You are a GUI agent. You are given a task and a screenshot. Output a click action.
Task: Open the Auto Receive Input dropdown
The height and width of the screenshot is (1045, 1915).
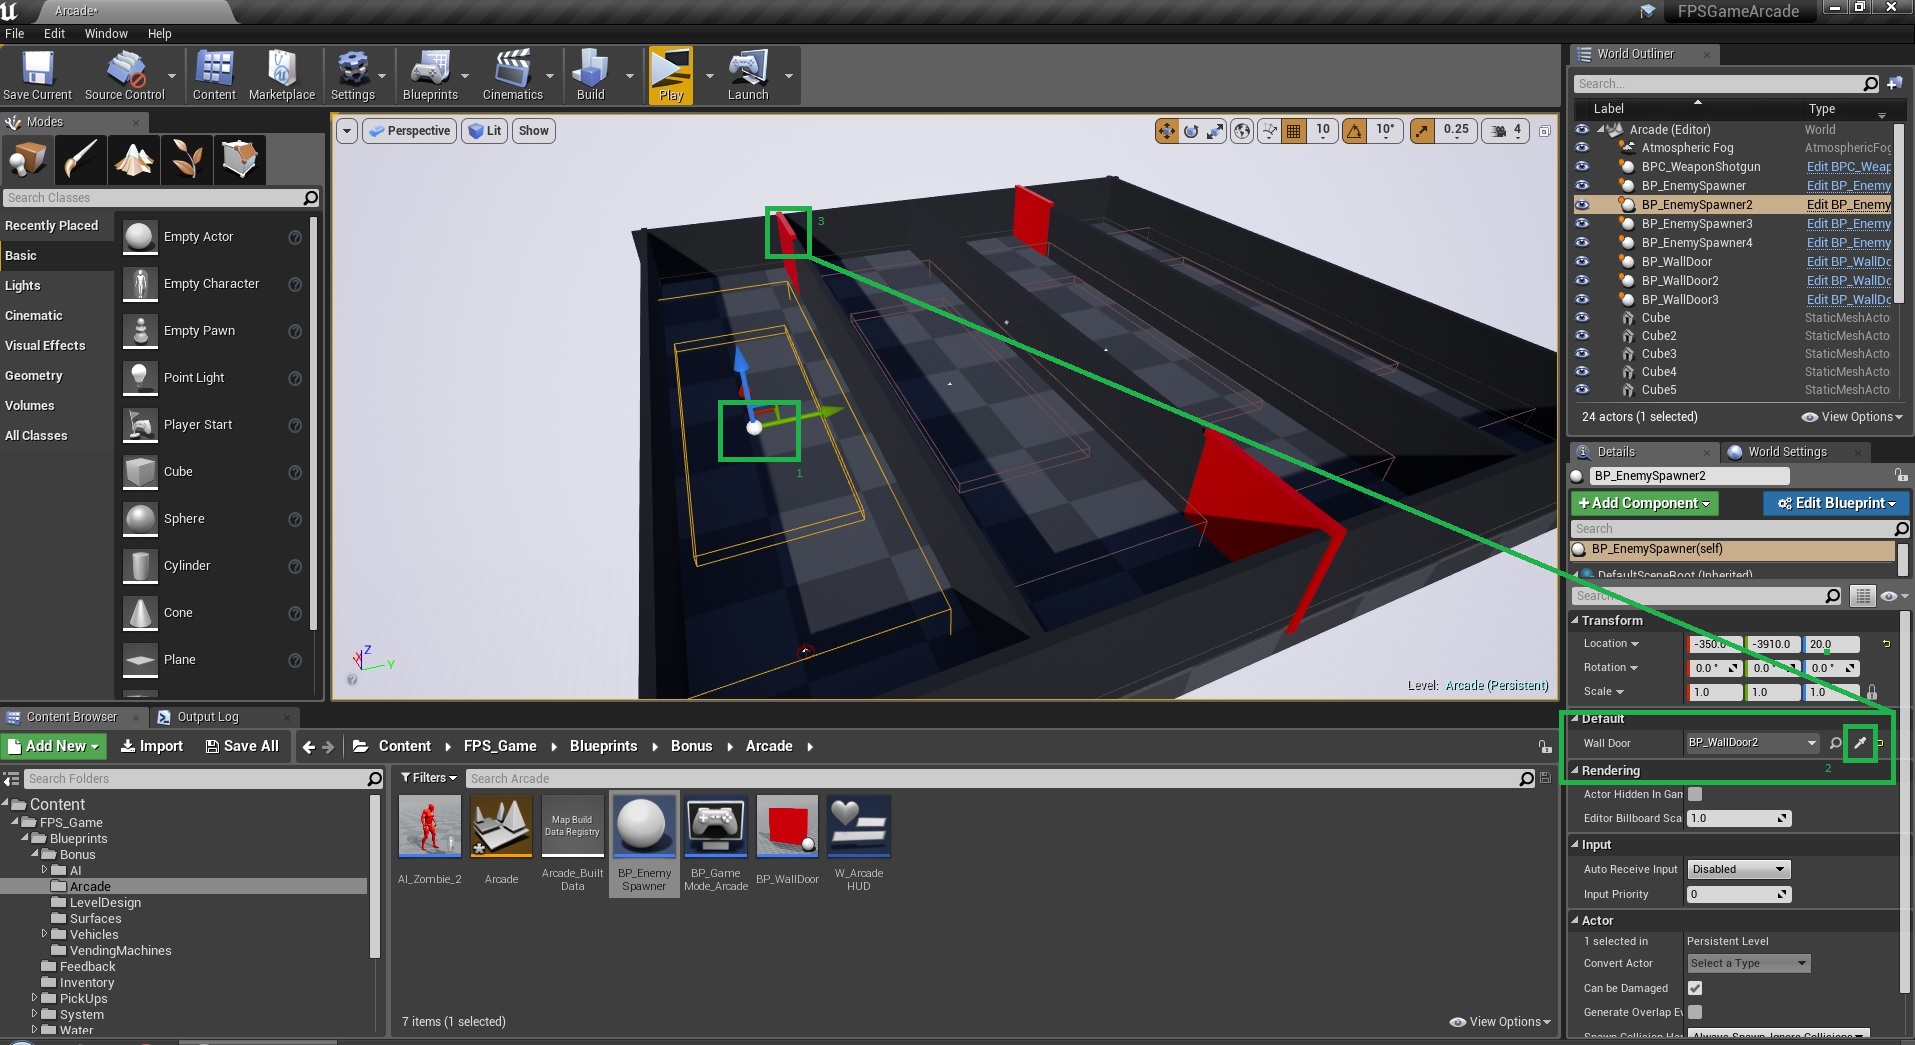click(x=1738, y=869)
